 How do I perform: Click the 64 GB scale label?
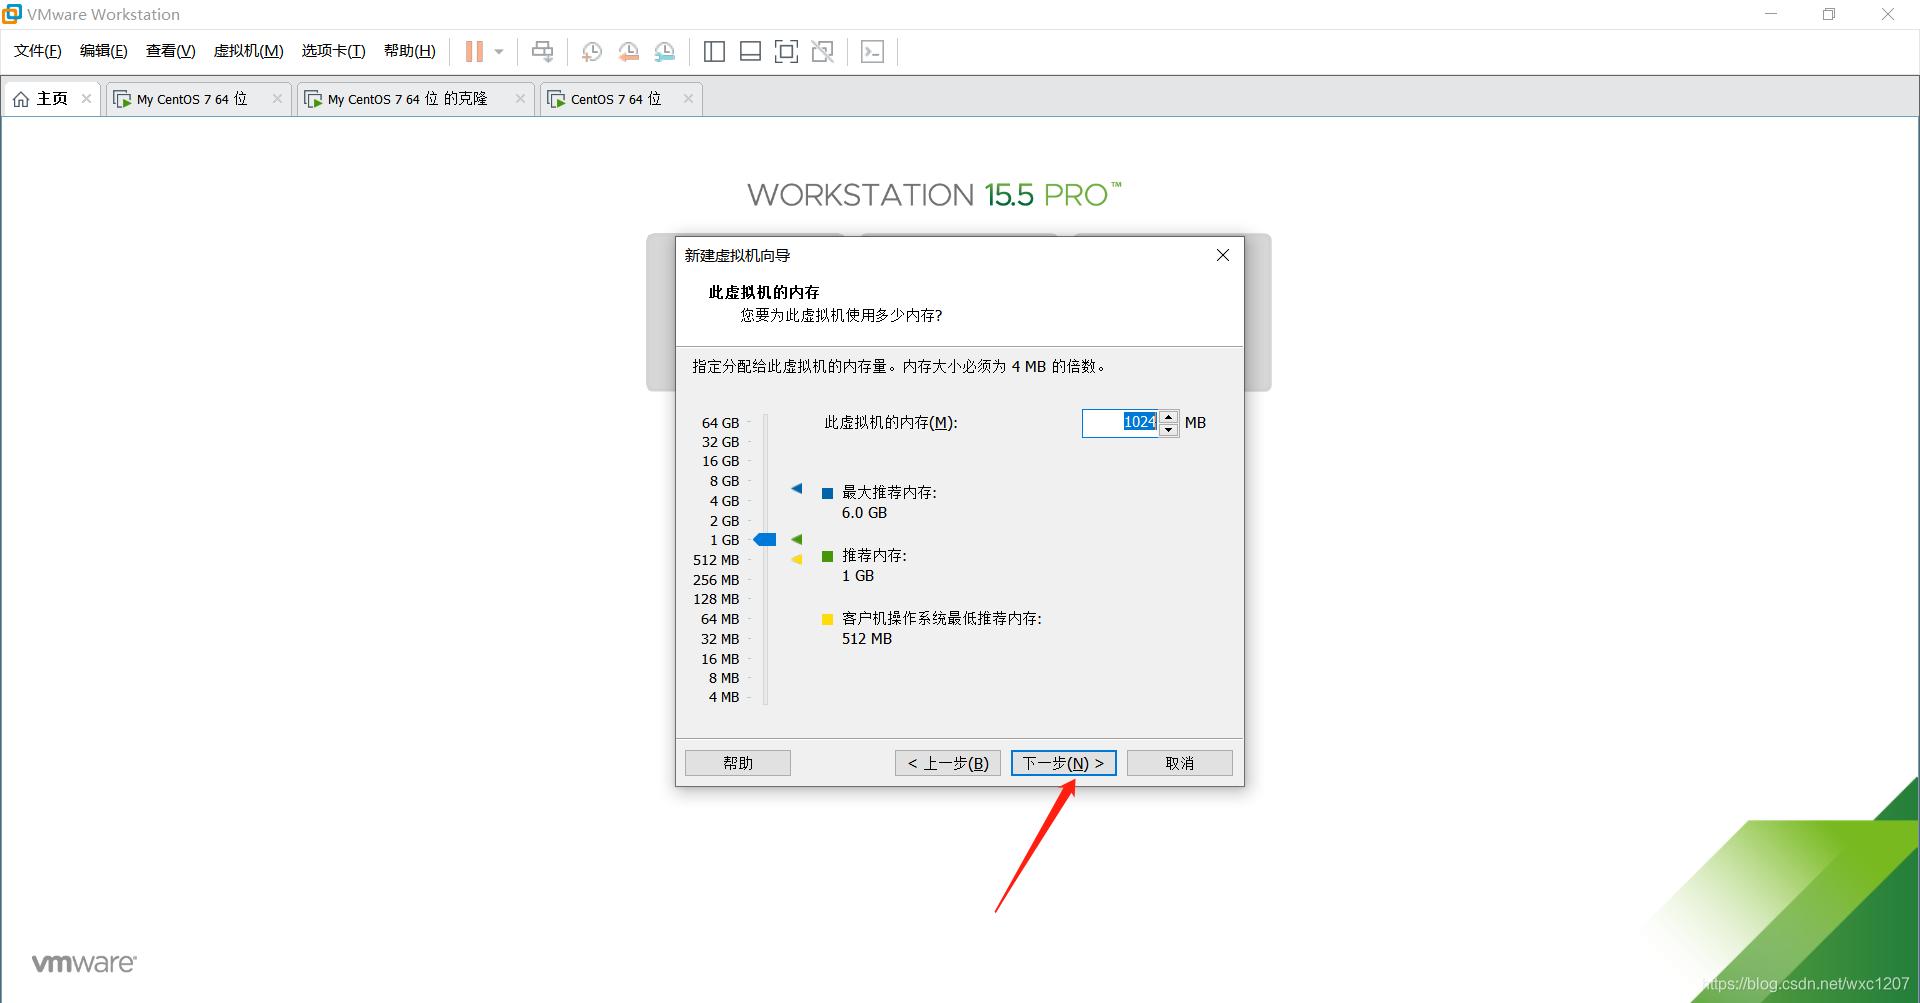pyautogui.click(x=720, y=423)
